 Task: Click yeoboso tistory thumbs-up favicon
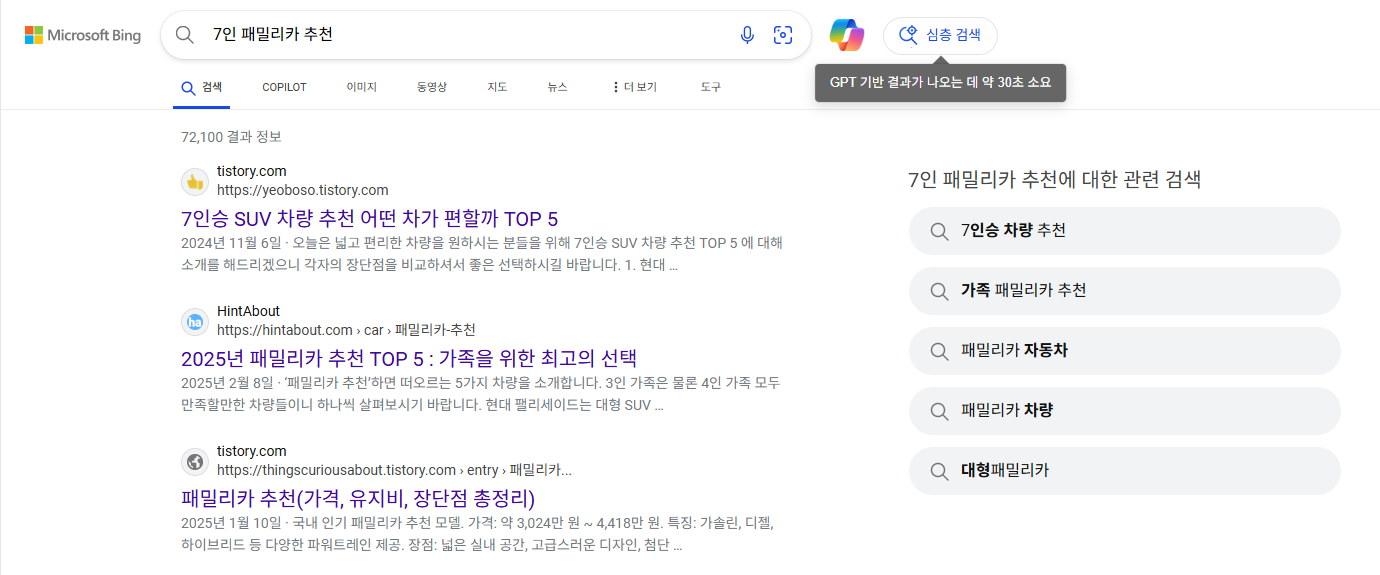pyautogui.click(x=195, y=182)
